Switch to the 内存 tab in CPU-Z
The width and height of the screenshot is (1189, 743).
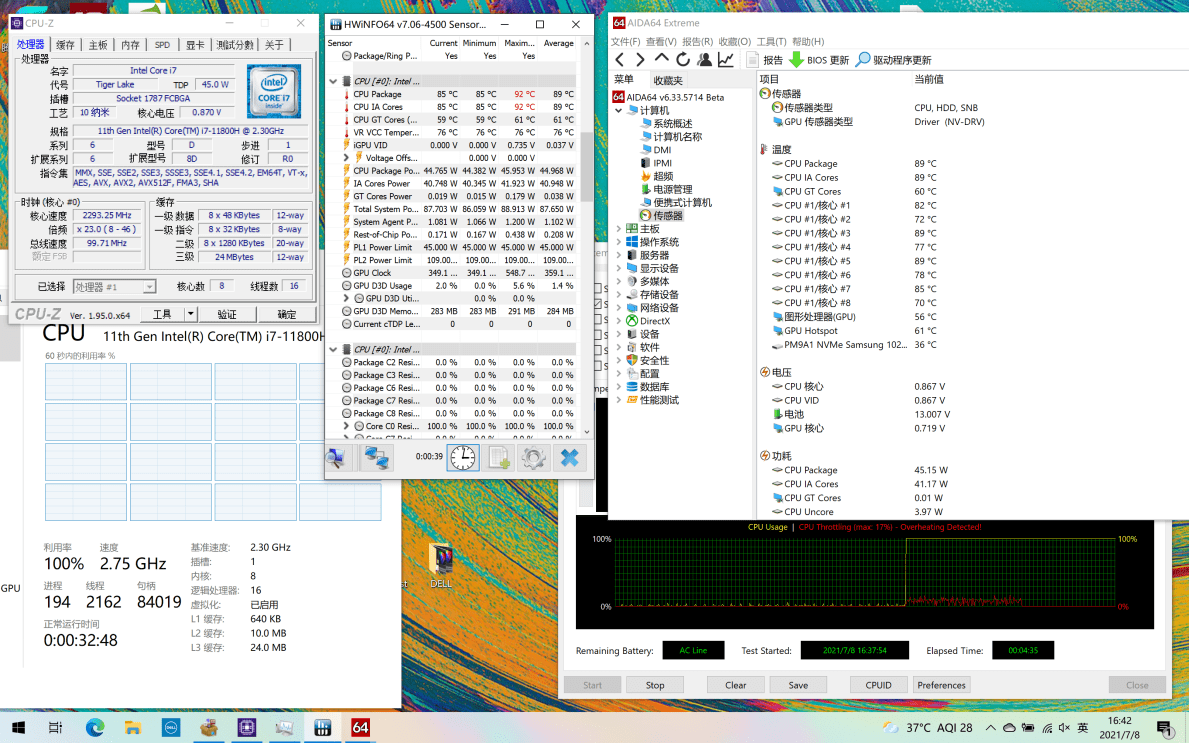[x=130, y=45]
